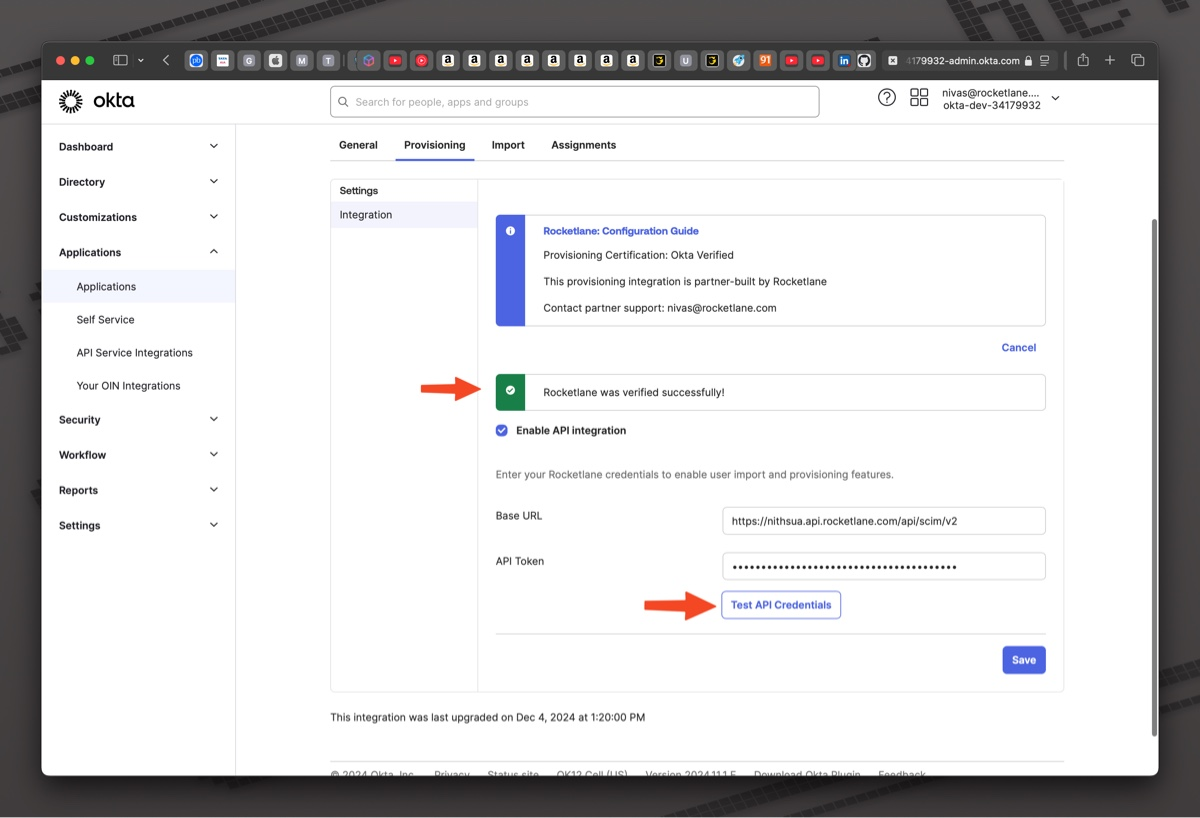
Task: Select the Provisioning tab
Action: tap(434, 145)
